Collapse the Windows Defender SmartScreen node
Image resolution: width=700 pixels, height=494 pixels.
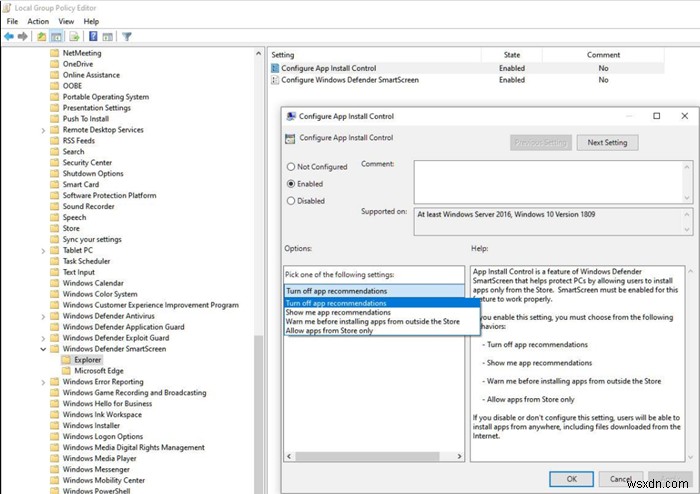43,349
